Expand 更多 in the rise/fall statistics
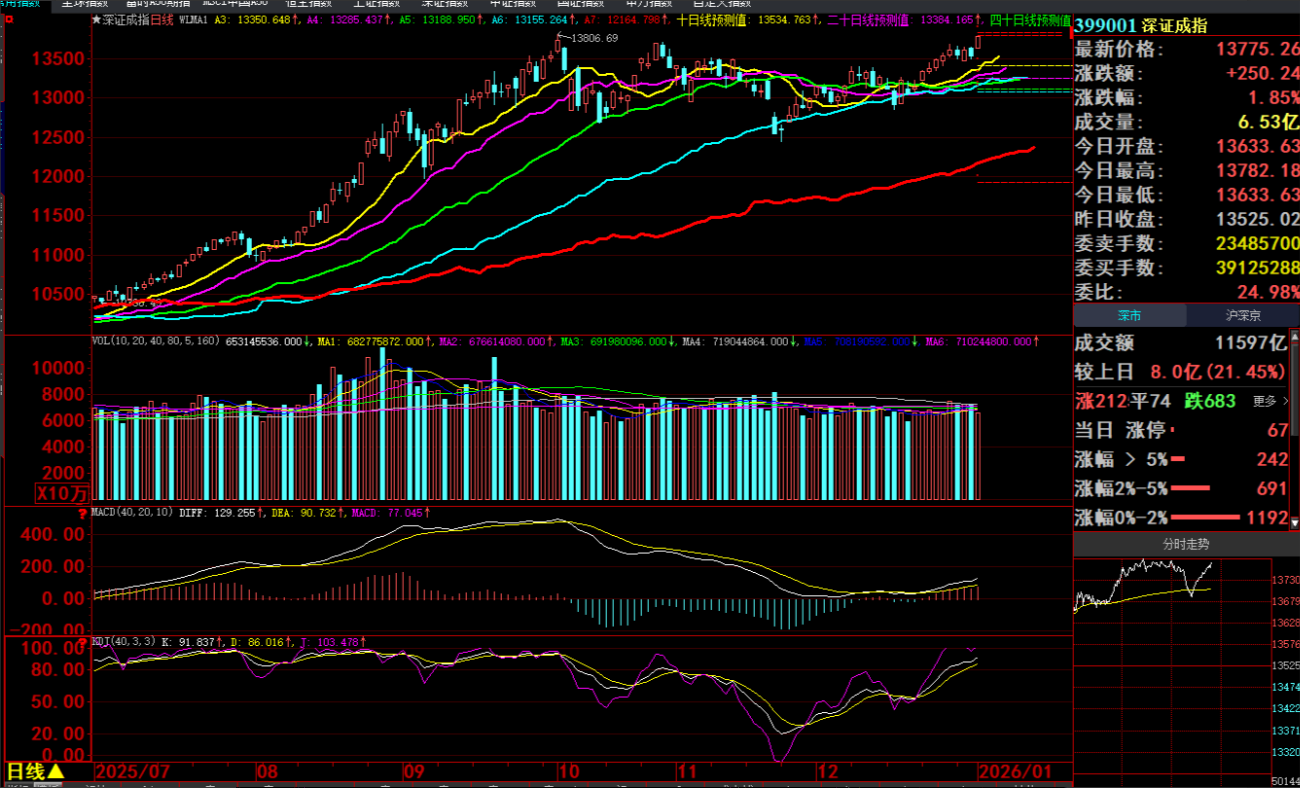 [x=1269, y=401]
